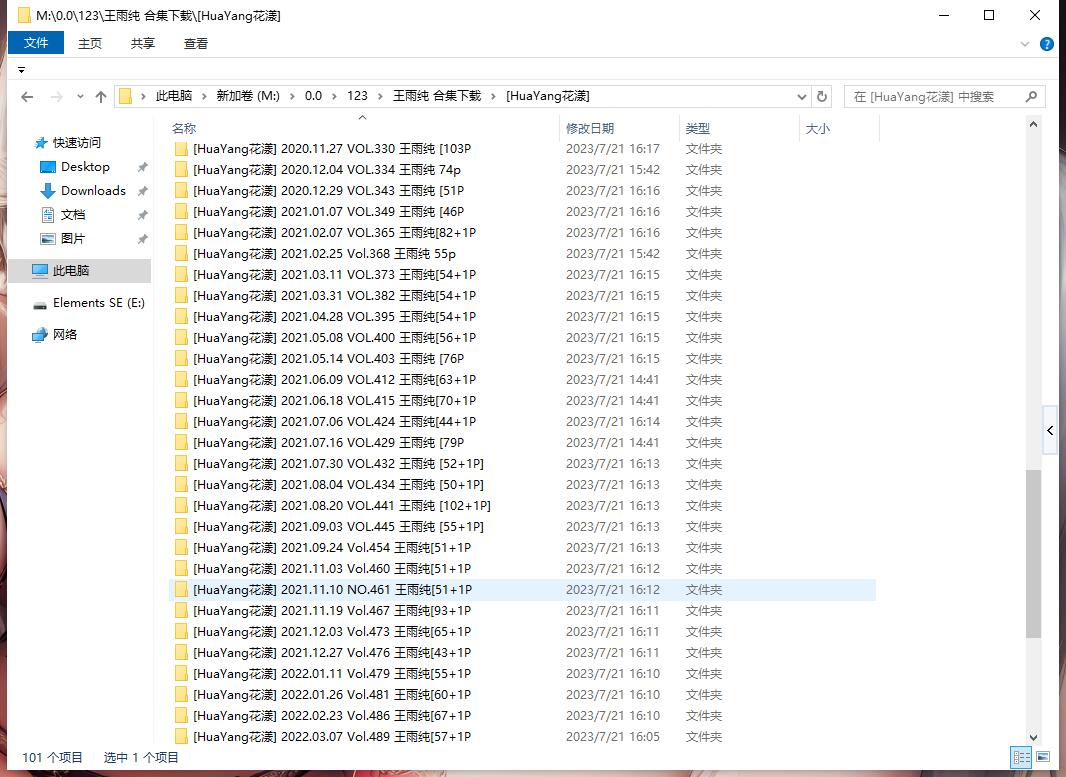
Task: Select 网络 in the navigation pane
Action: 65,334
